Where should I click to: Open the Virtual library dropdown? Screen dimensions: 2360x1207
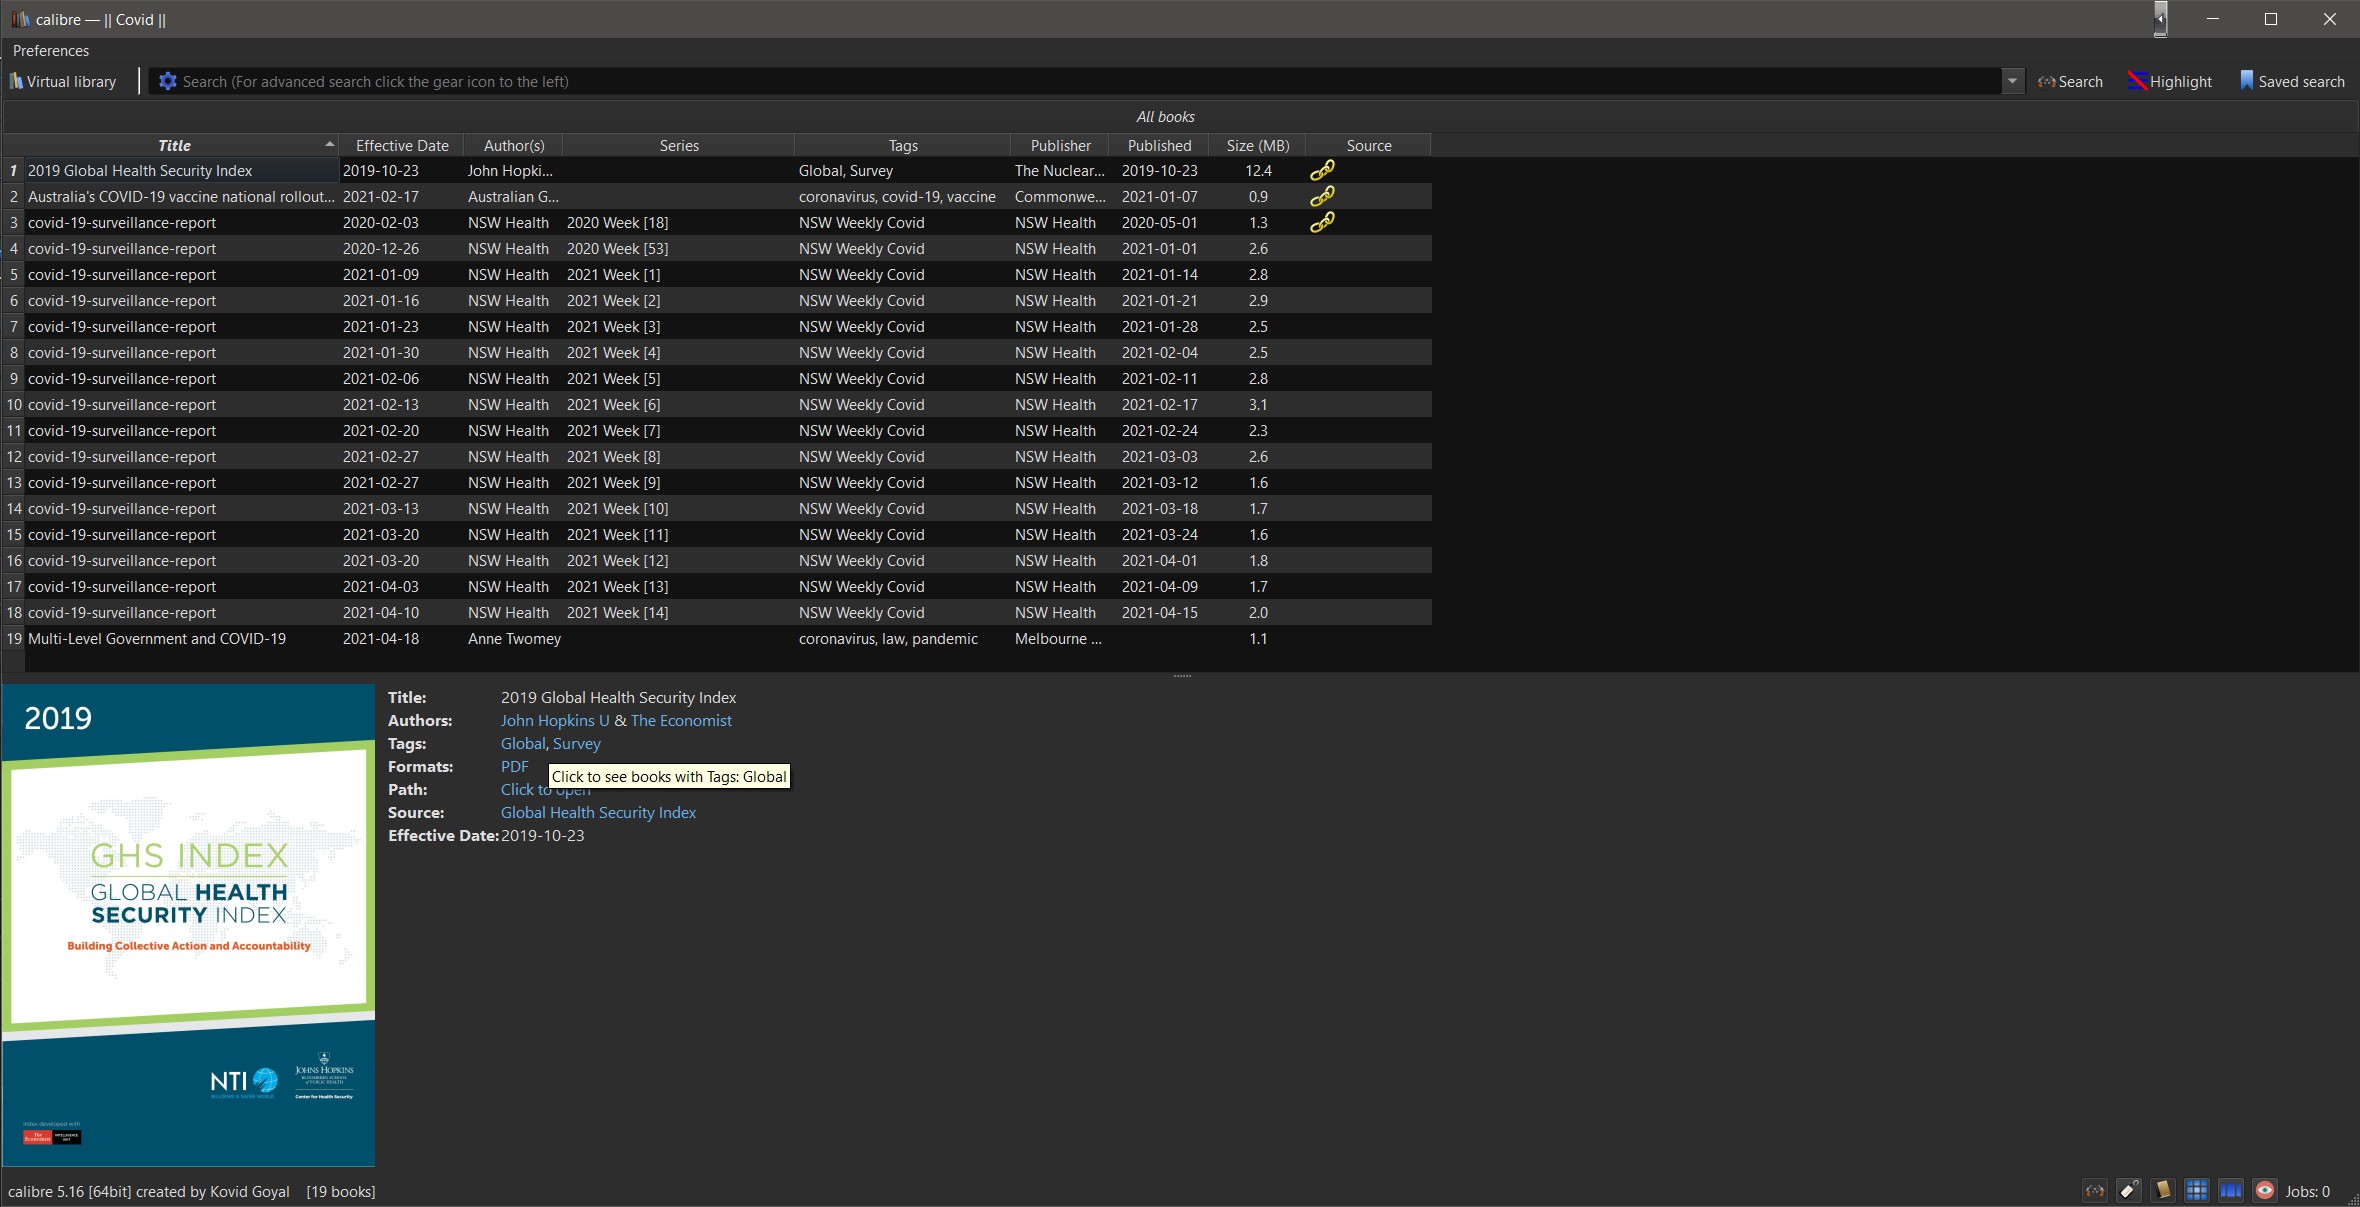click(63, 82)
